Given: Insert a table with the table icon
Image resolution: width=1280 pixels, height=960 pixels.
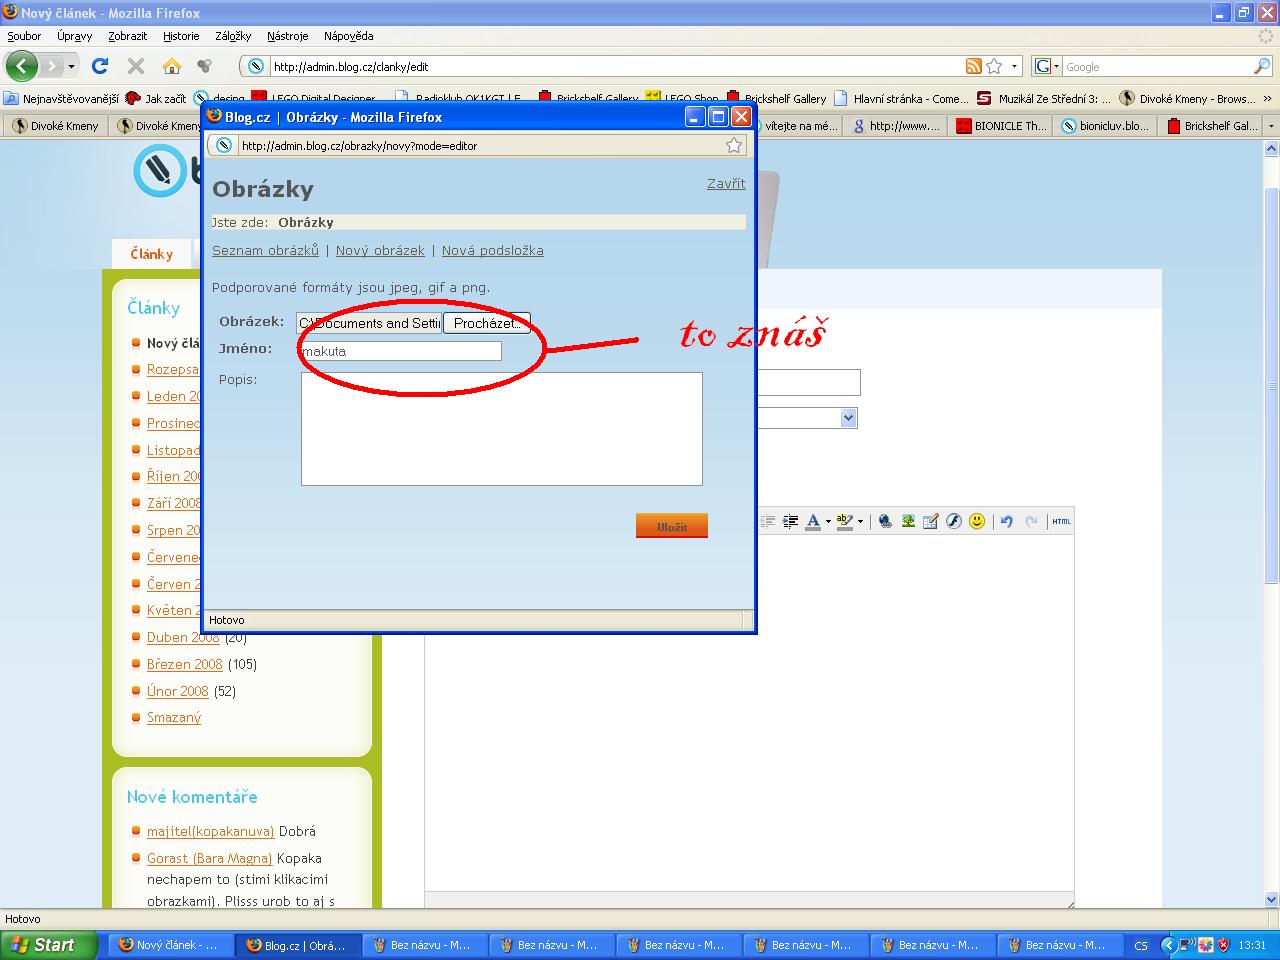Looking at the screenshot, I should [x=931, y=521].
